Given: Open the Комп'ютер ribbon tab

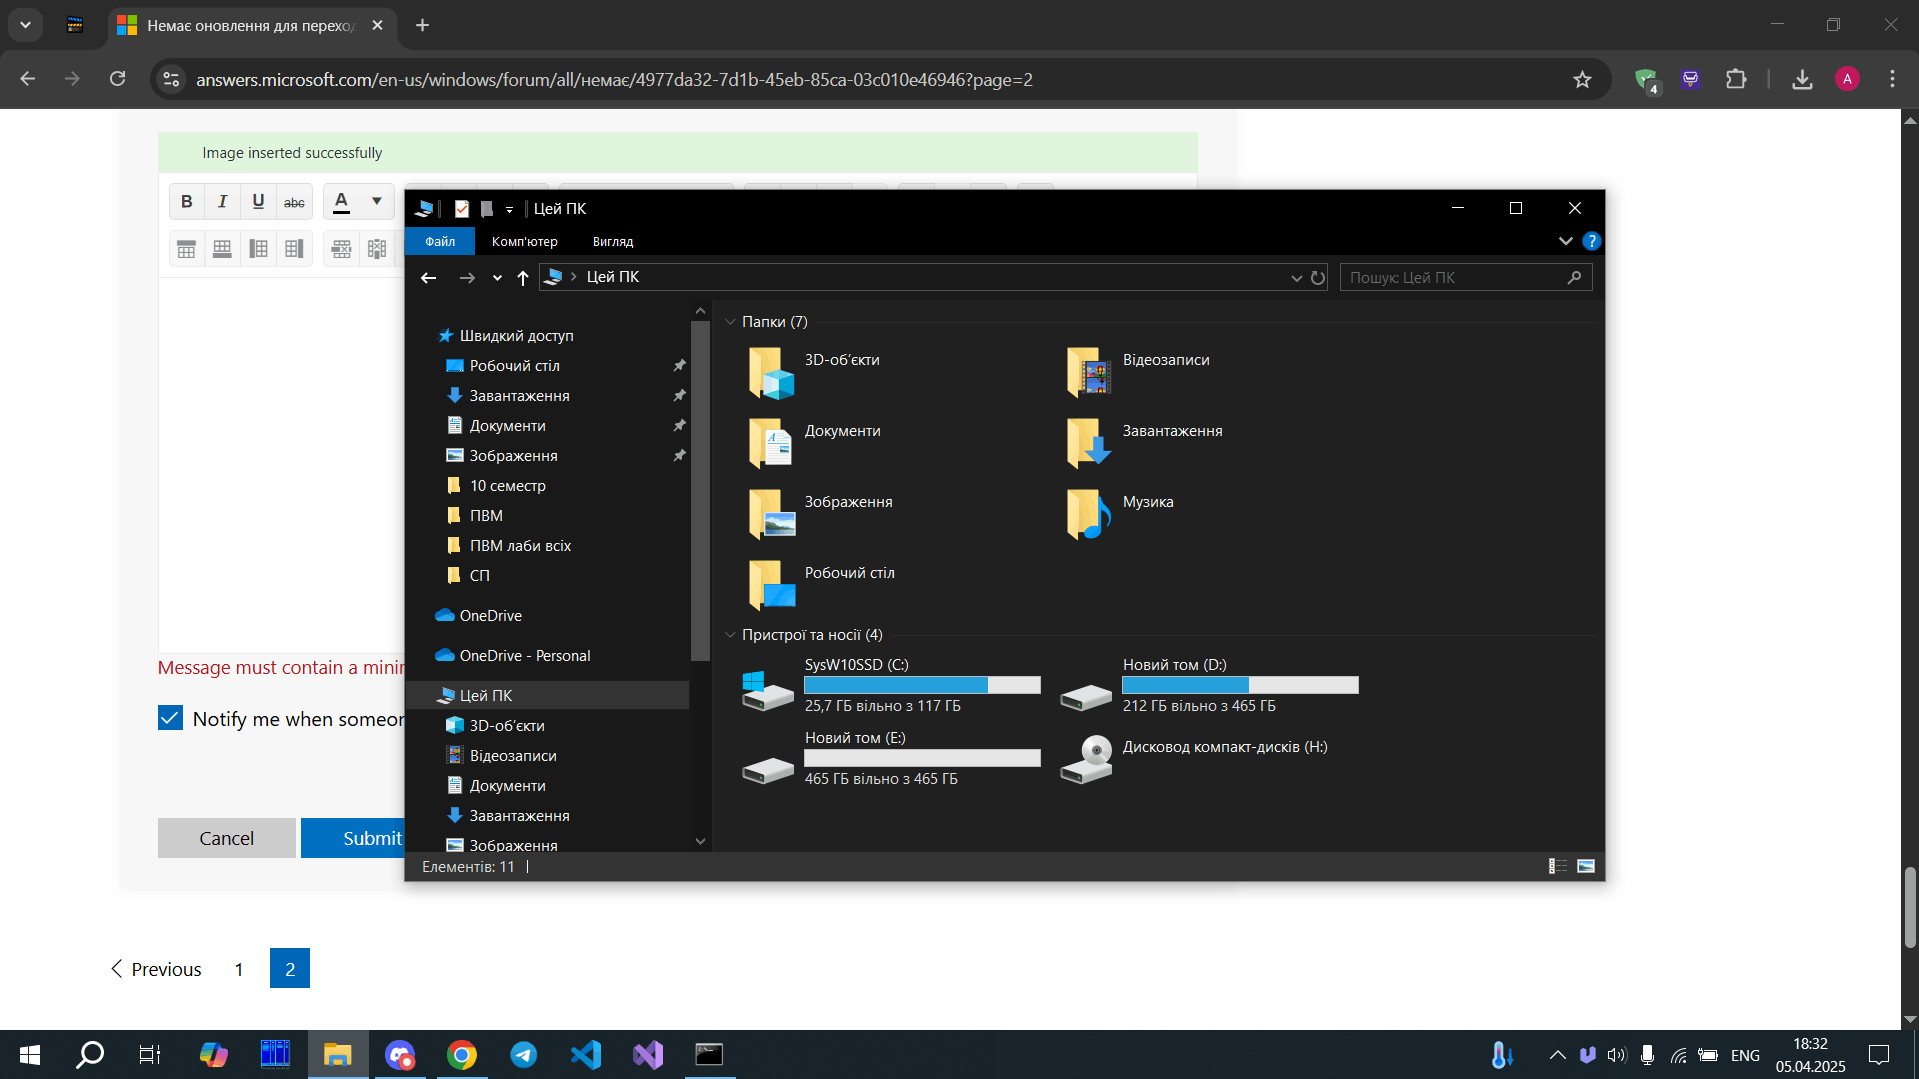Looking at the screenshot, I should click(x=525, y=241).
